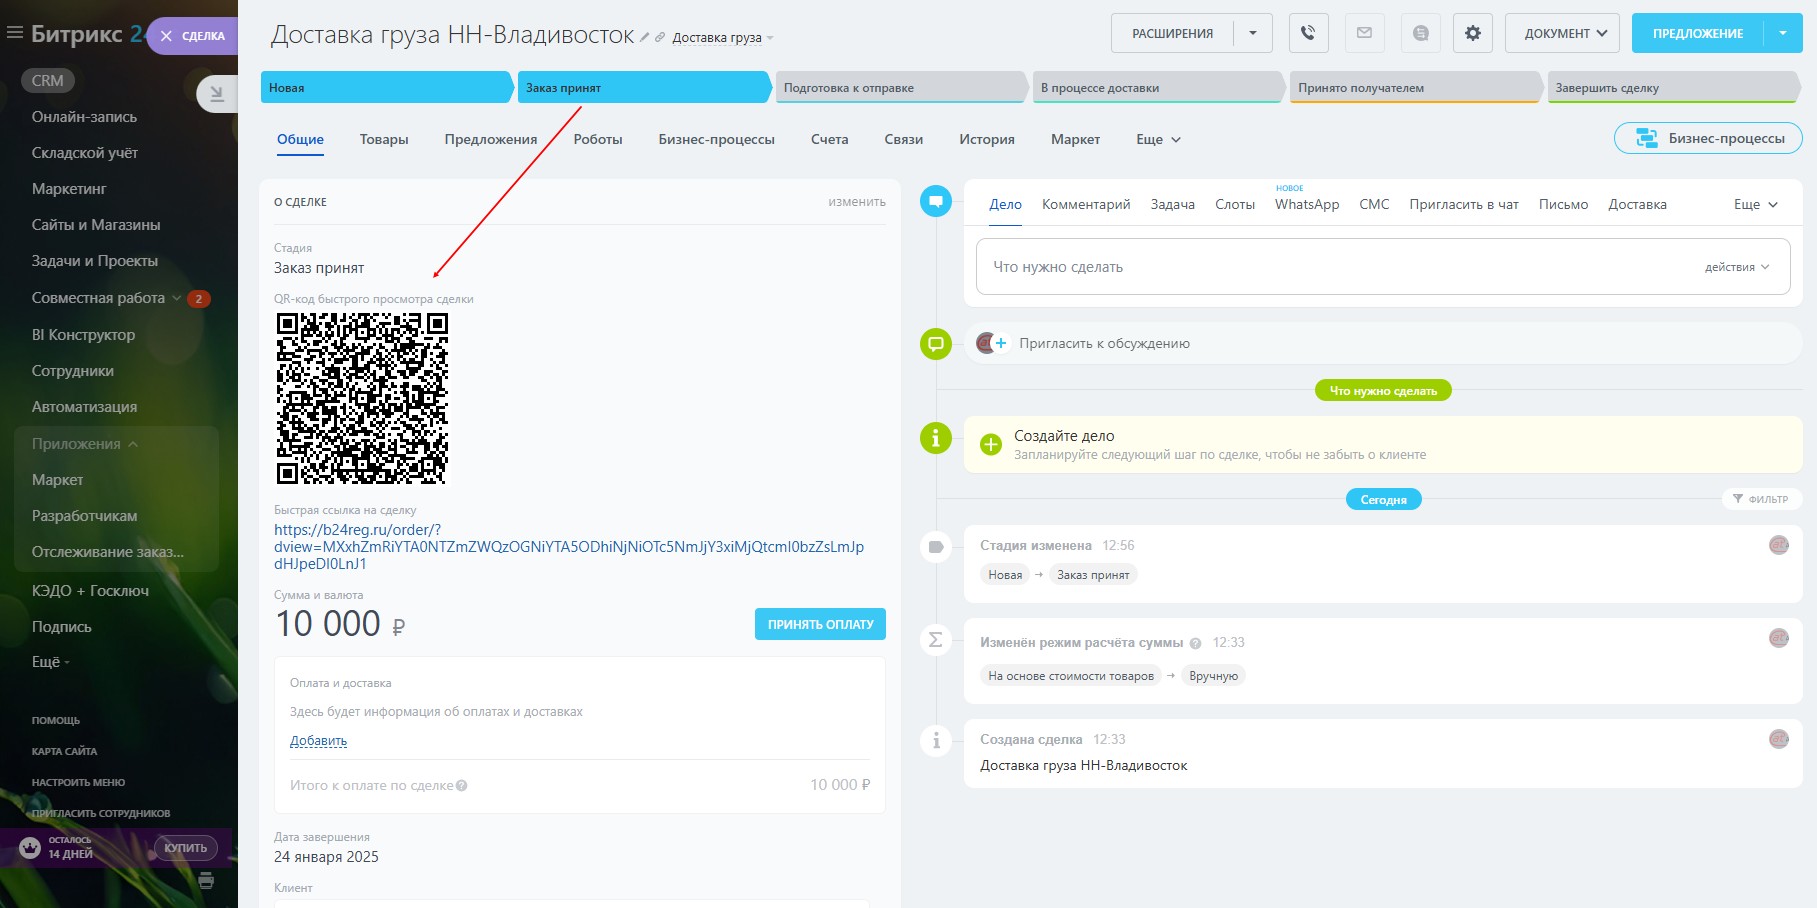Open help icon next to Изменён режим расчёта суммы

click(x=1195, y=643)
